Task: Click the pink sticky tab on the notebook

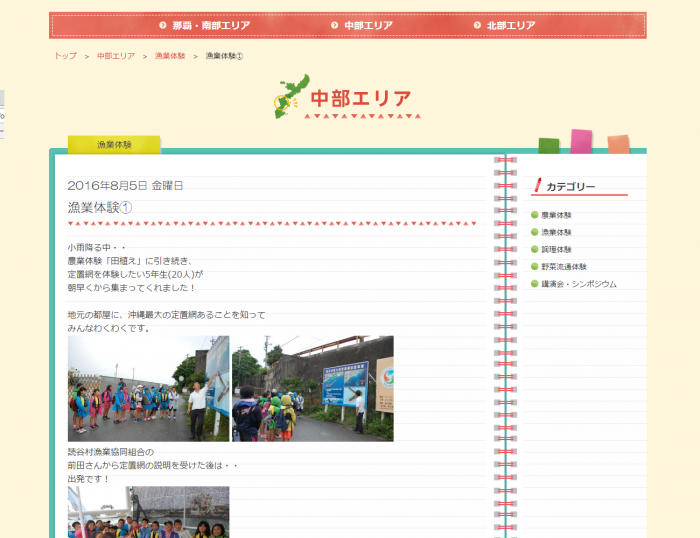Action: (x=581, y=142)
